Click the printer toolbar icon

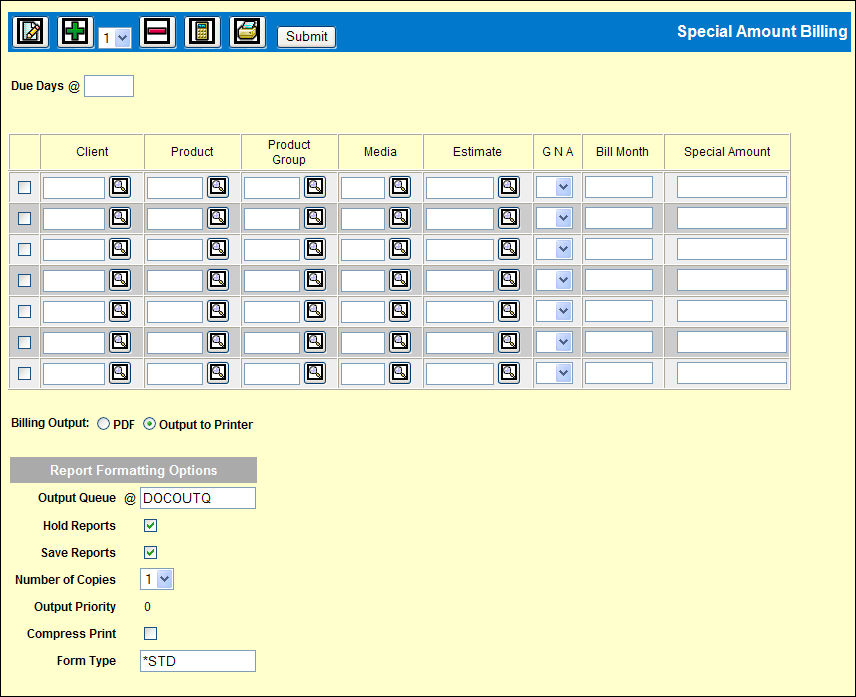point(247,32)
